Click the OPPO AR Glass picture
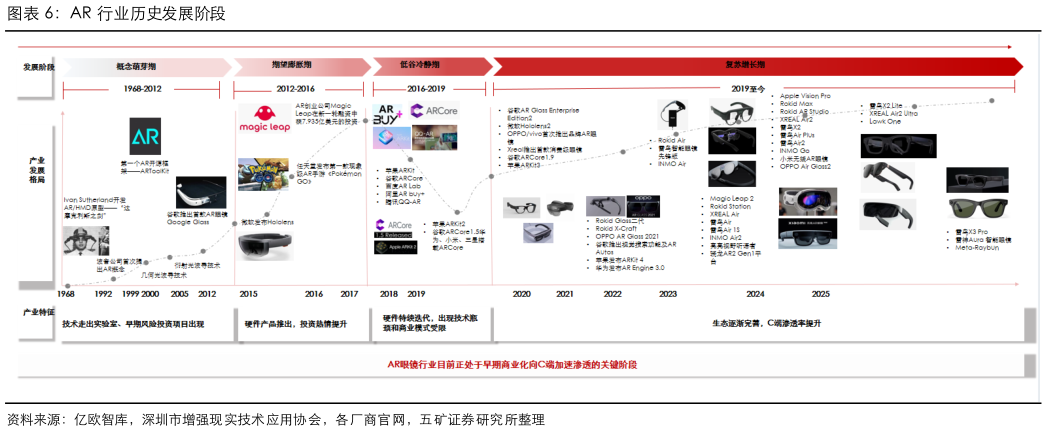The height and width of the screenshot is (431, 1047). pyautogui.click(x=643, y=206)
